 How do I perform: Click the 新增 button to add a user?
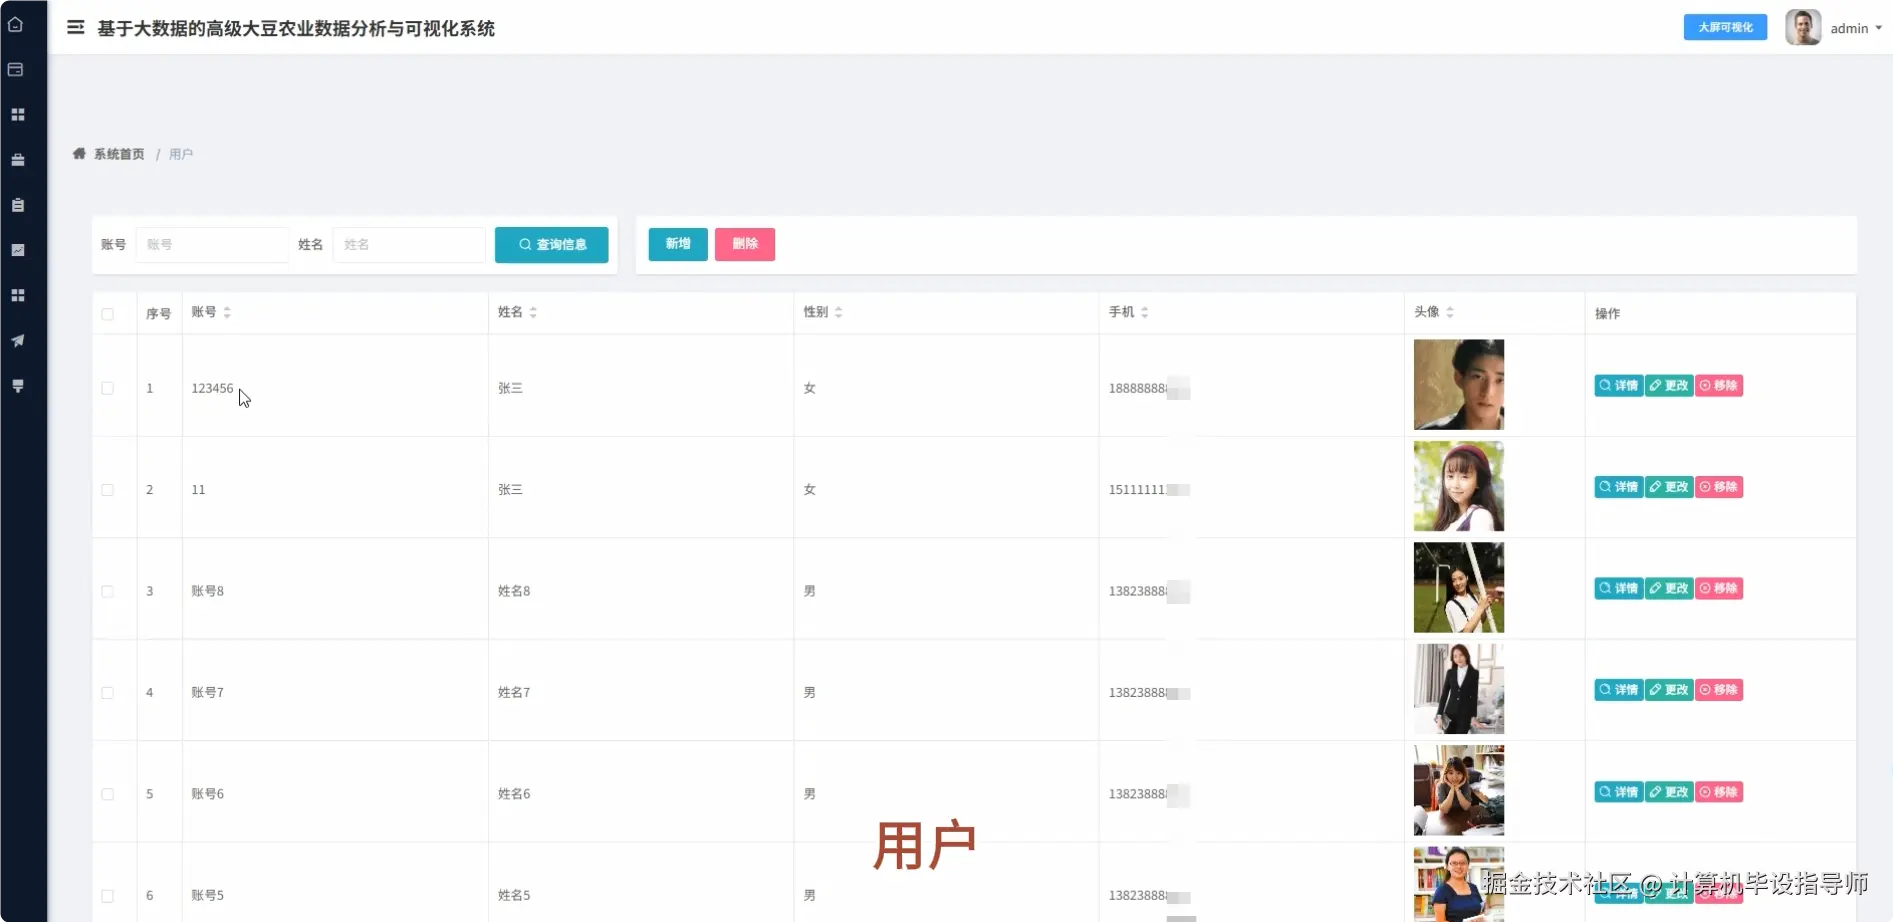point(677,244)
